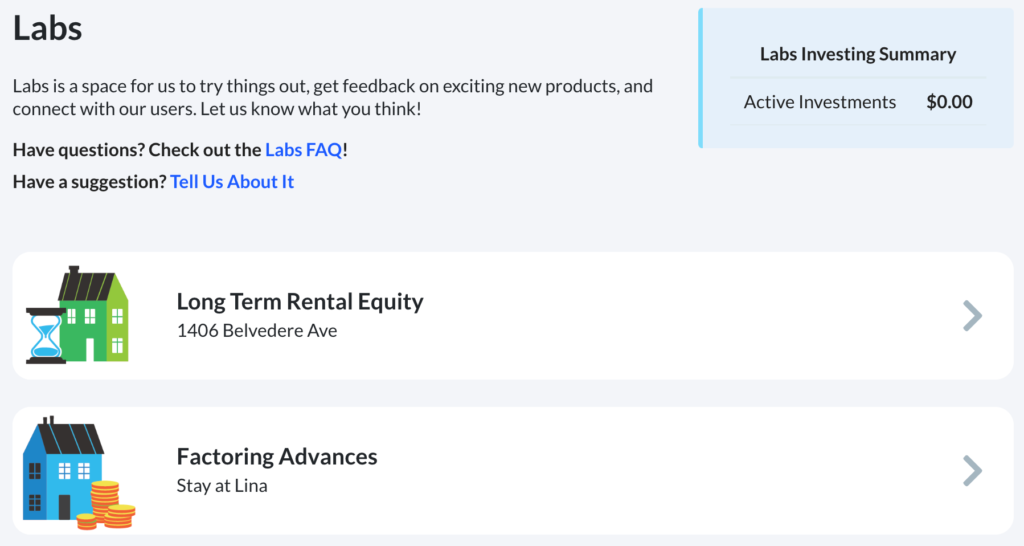Select the Stay at Lina subtitle

click(222, 485)
